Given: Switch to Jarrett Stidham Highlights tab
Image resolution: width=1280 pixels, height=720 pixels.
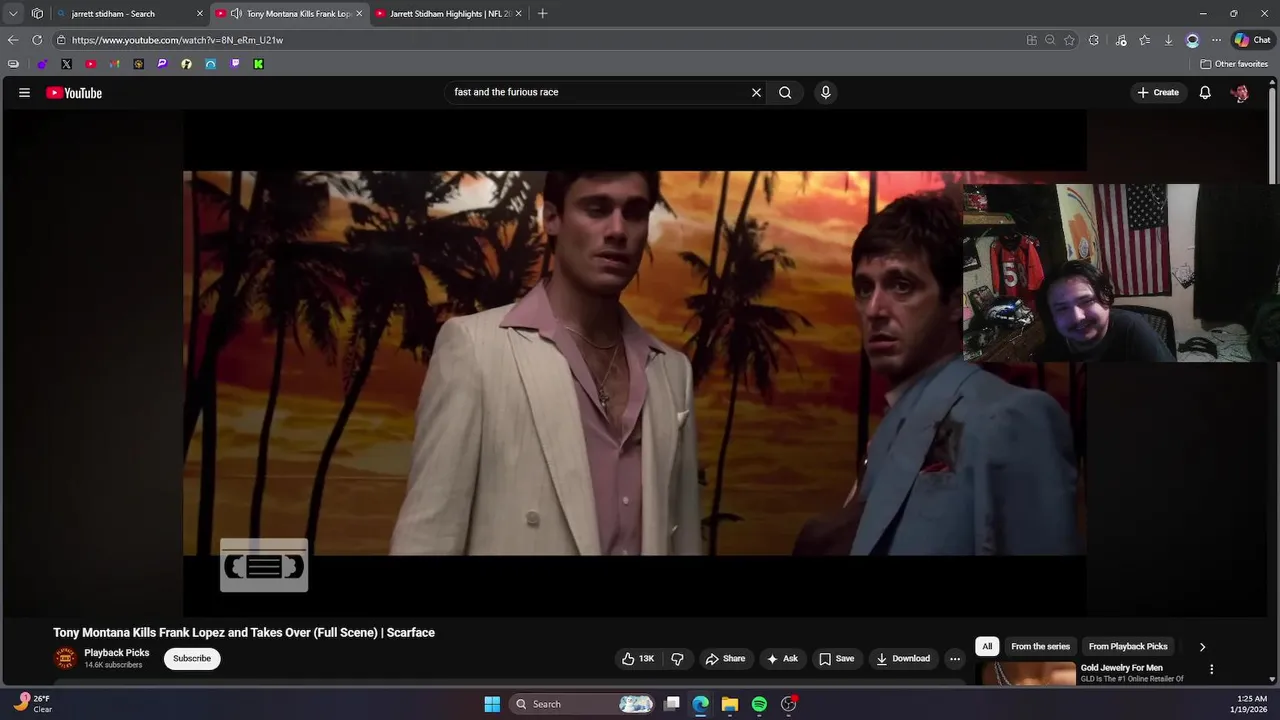Looking at the screenshot, I should click(x=450, y=14).
